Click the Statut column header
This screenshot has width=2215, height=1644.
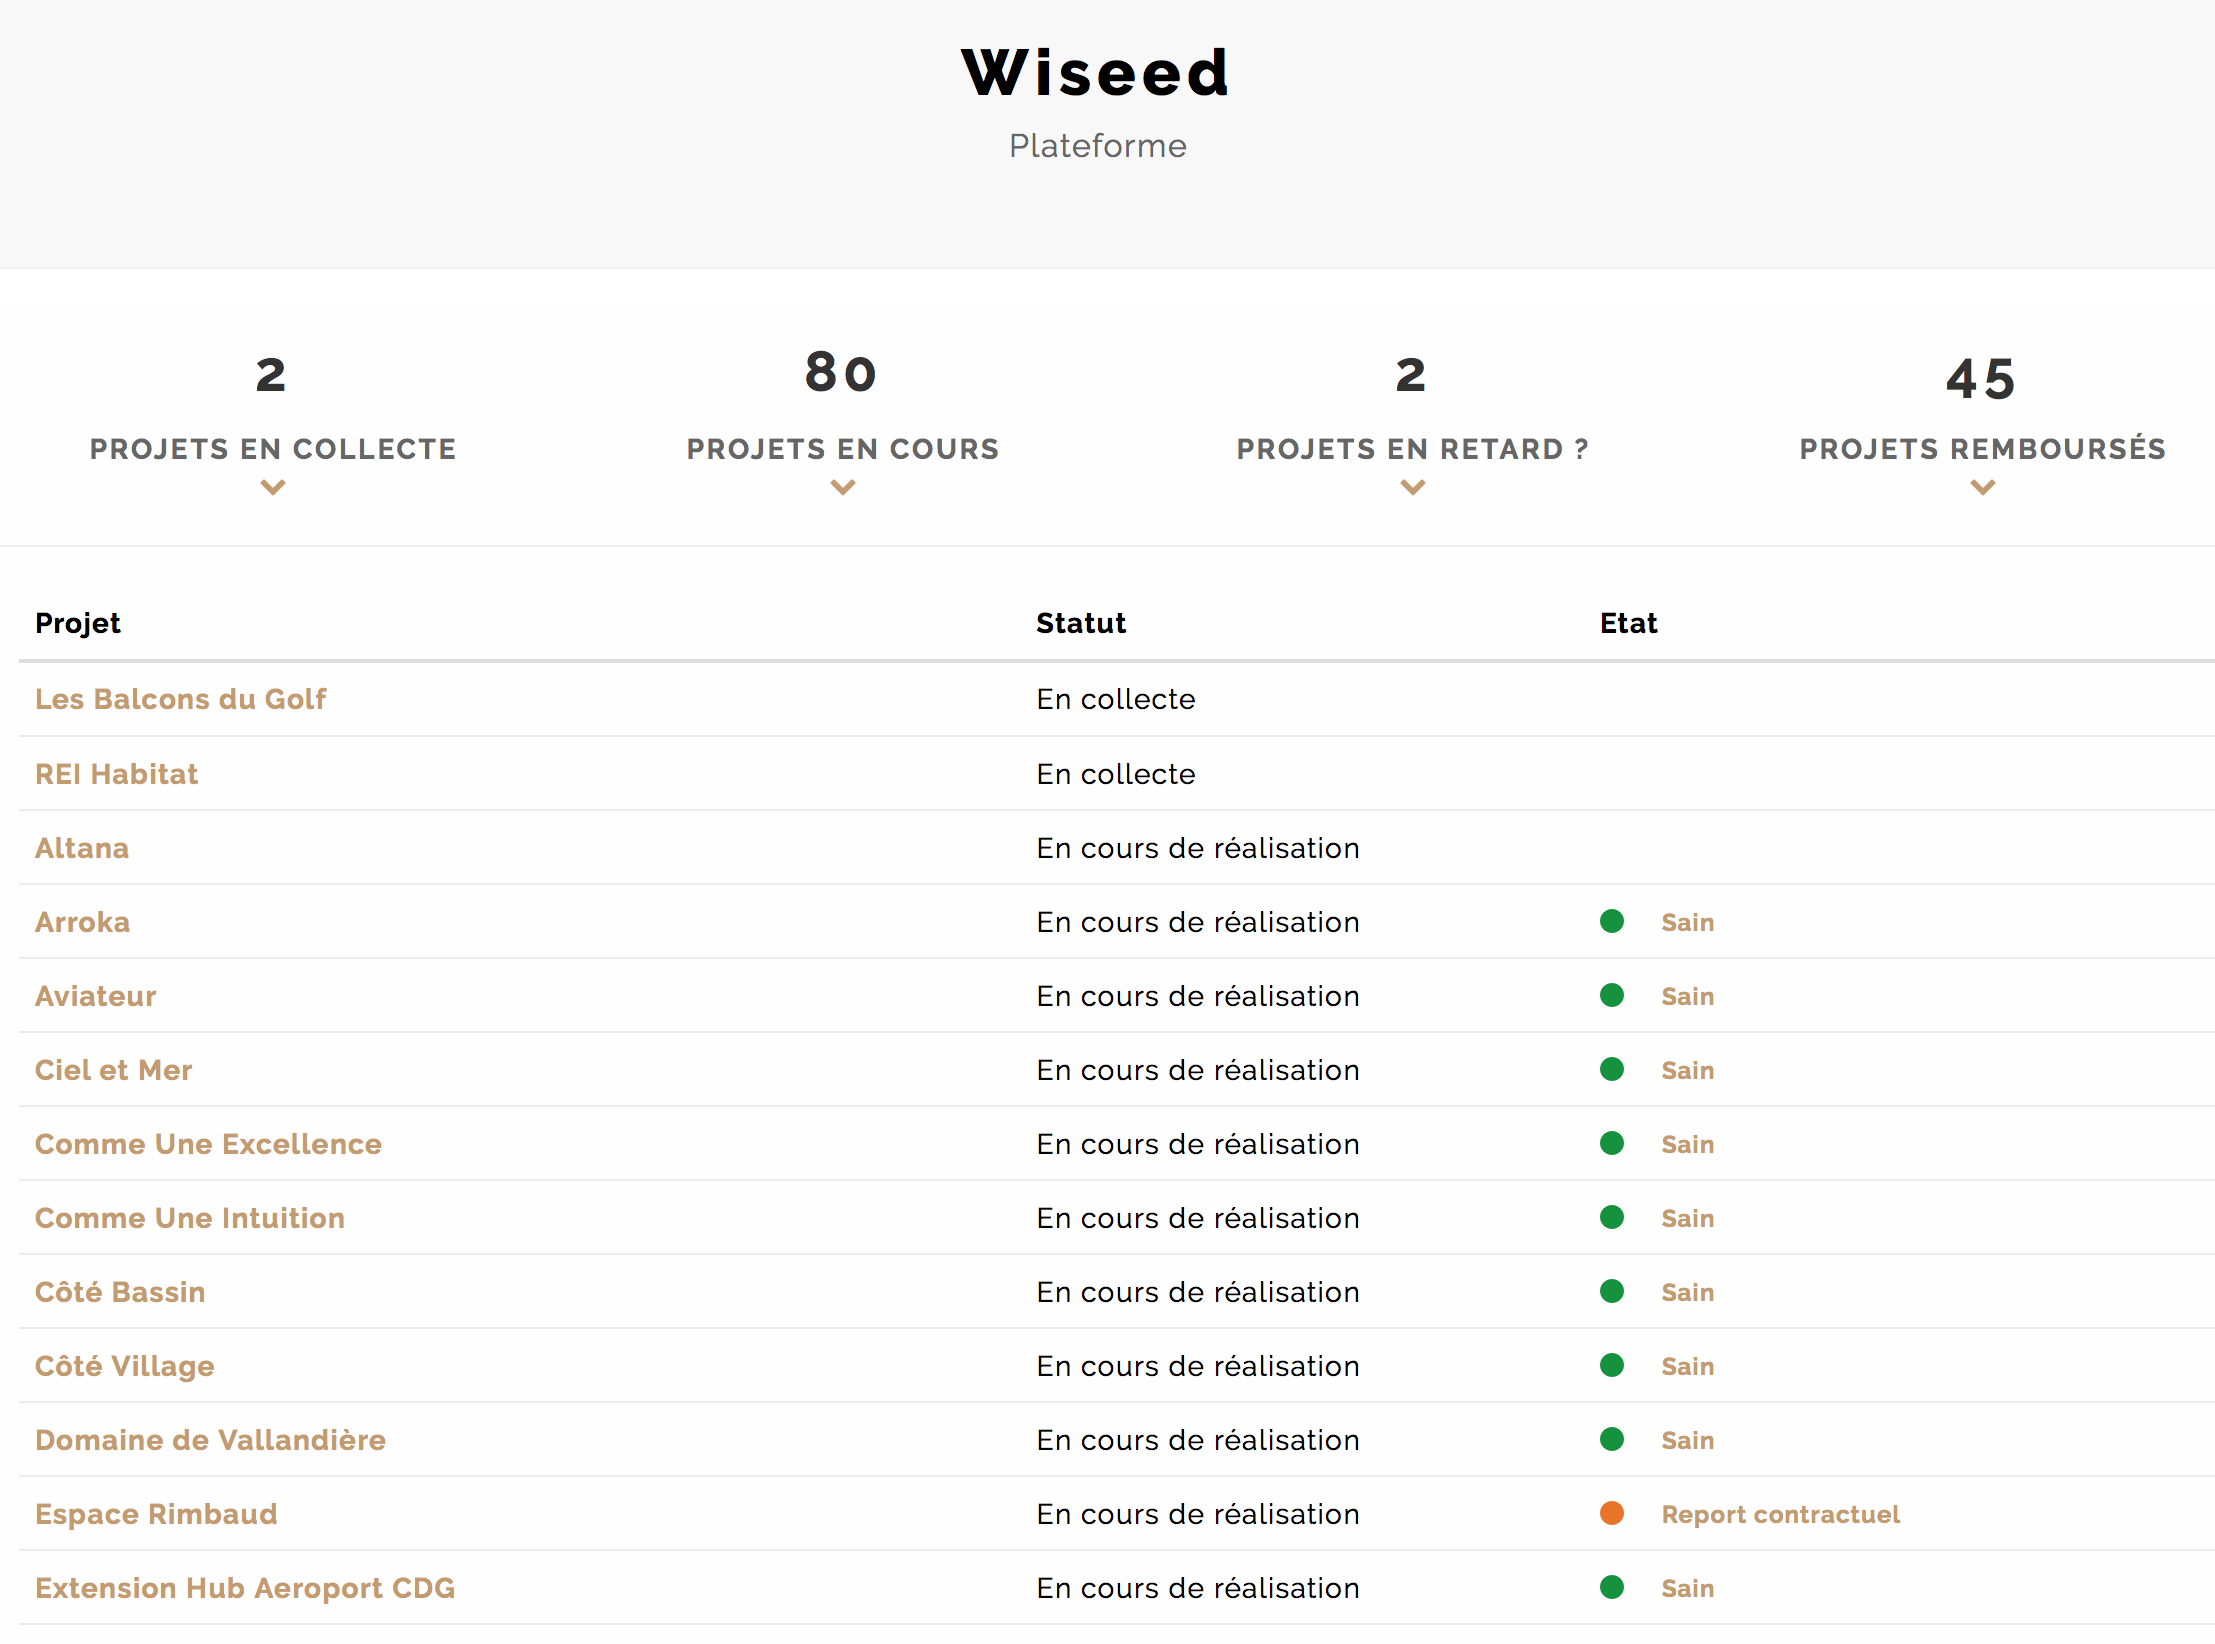coord(1081,623)
